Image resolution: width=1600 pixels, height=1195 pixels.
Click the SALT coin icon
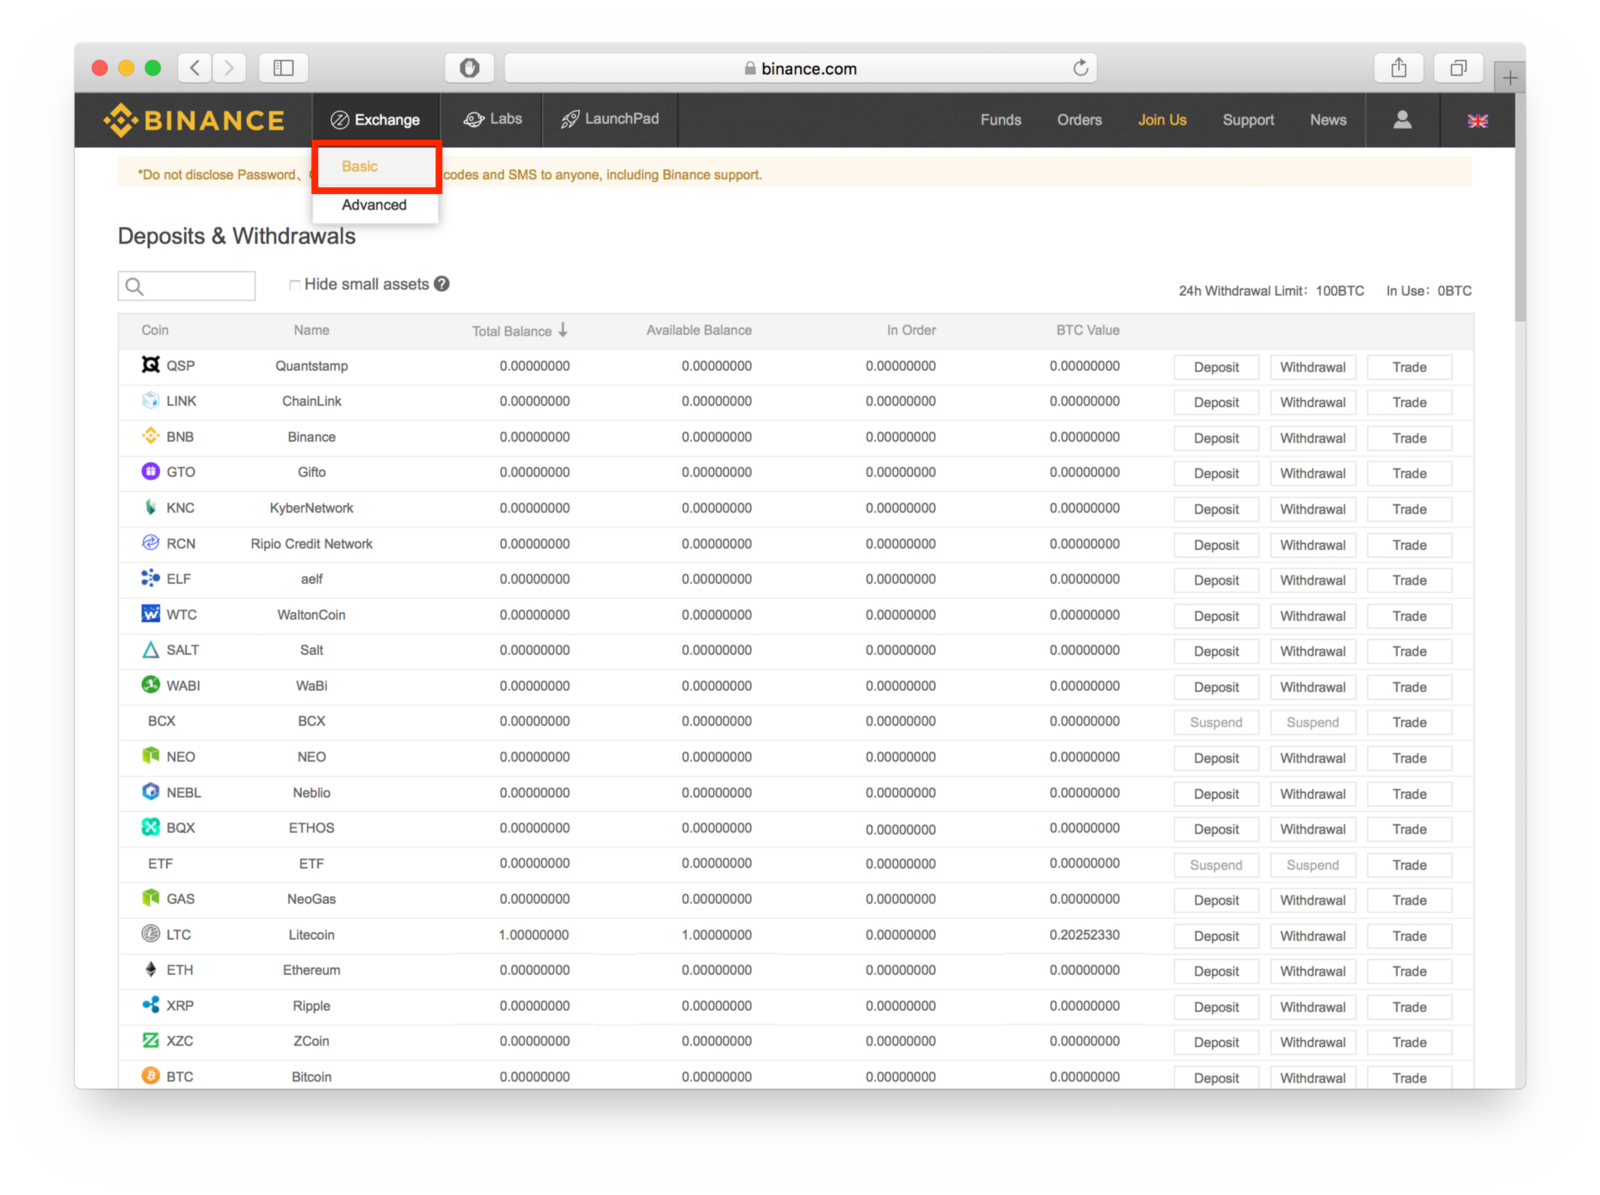[151, 650]
